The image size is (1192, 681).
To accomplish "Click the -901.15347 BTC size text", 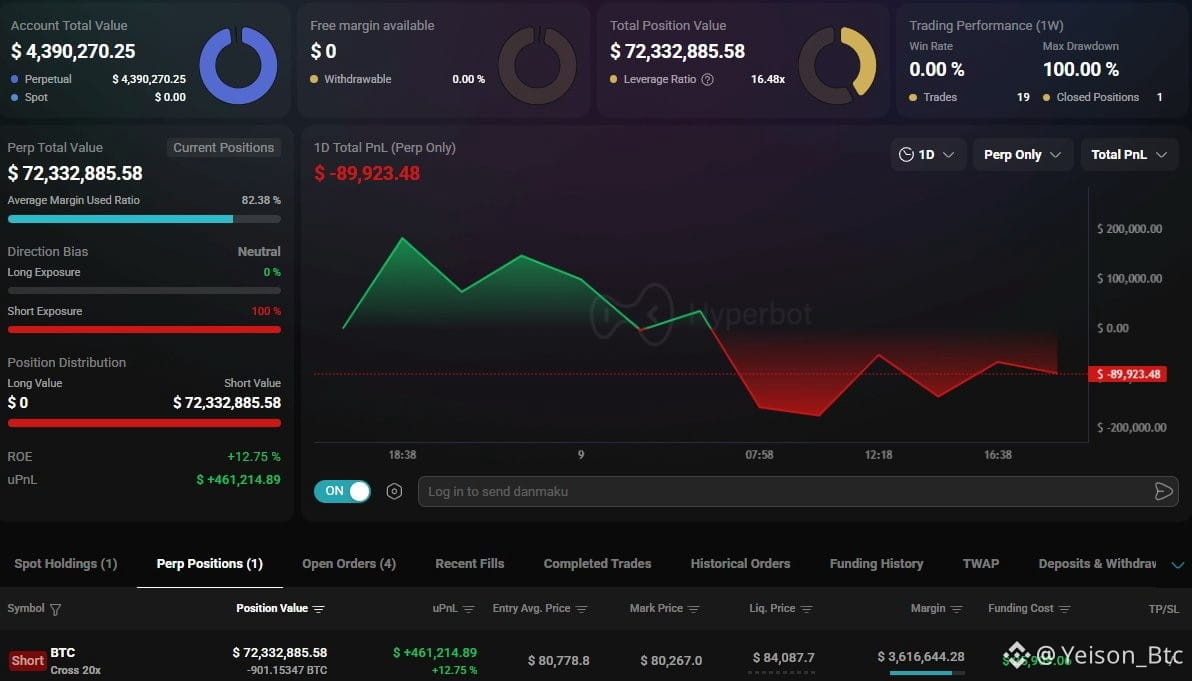I will 287,670.
